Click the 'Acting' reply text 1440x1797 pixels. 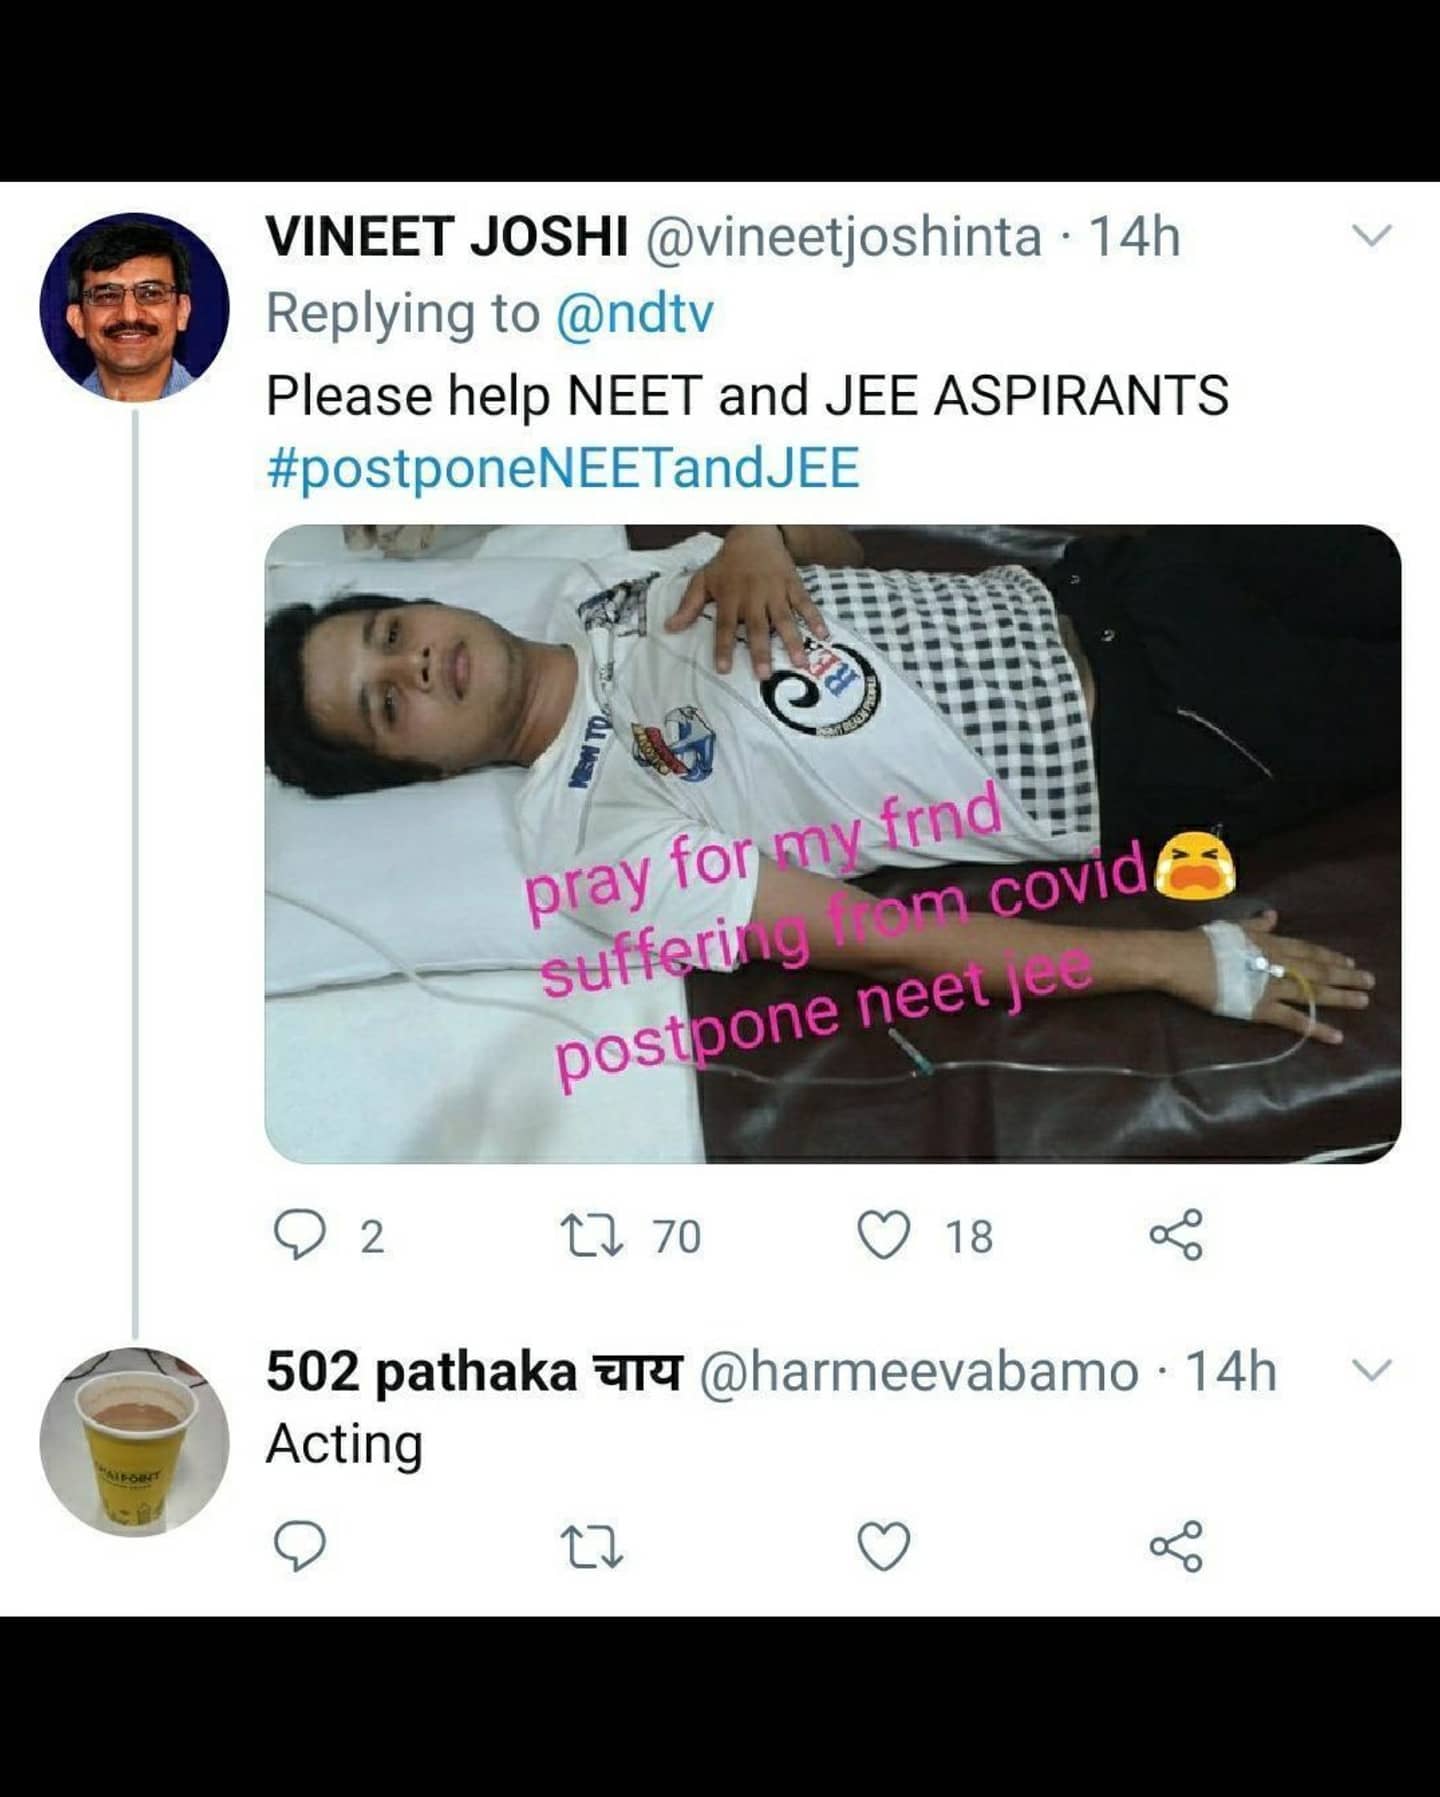tap(345, 1445)
